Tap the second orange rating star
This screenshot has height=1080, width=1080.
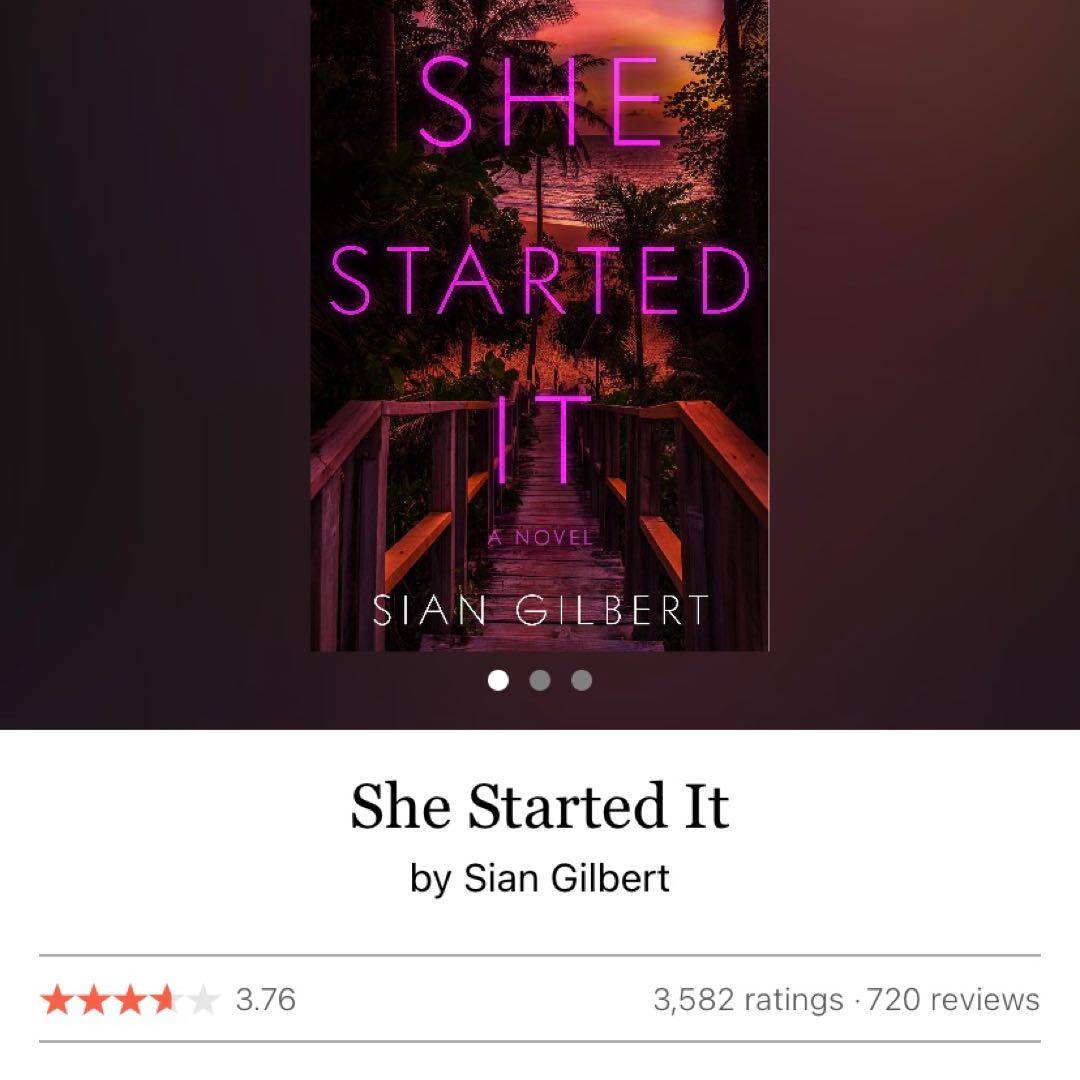(x=94, y=999)
